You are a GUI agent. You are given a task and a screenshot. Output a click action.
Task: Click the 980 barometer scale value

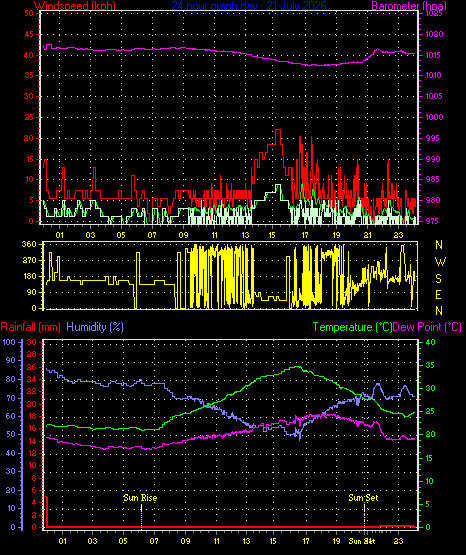[x=432, y=200]
